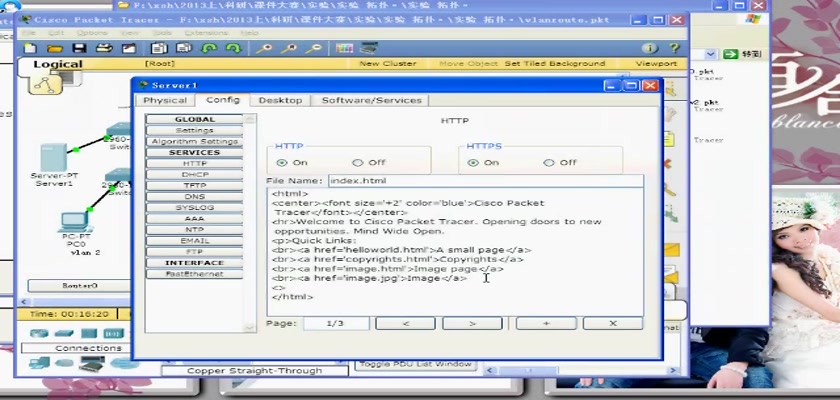Click the Print toolbar icon
The width and height of the screenshot is (840, 400).
point(104,48)
